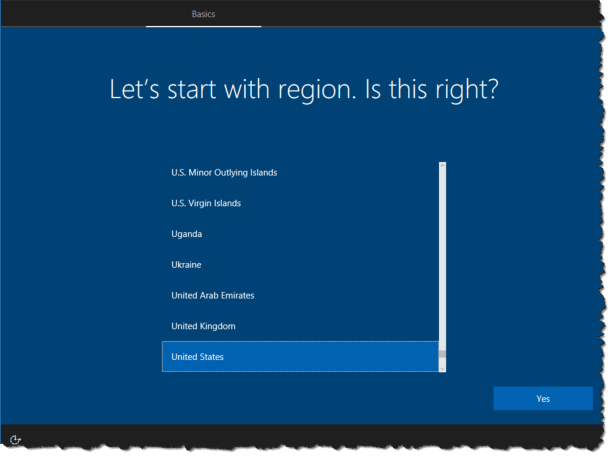Viewport: 616px width, 461px height.
Task: Open the Ease of Access icon
Action: (x=17, y=438)
